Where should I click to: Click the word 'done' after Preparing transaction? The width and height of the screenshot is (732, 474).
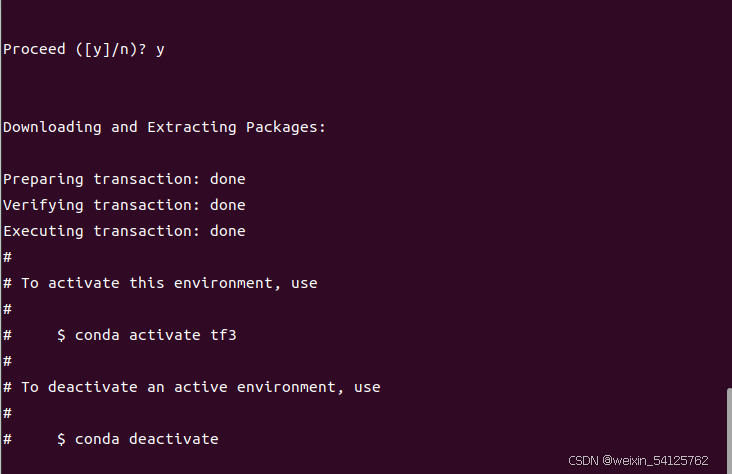pyautogui.click(x=228, y=179)
